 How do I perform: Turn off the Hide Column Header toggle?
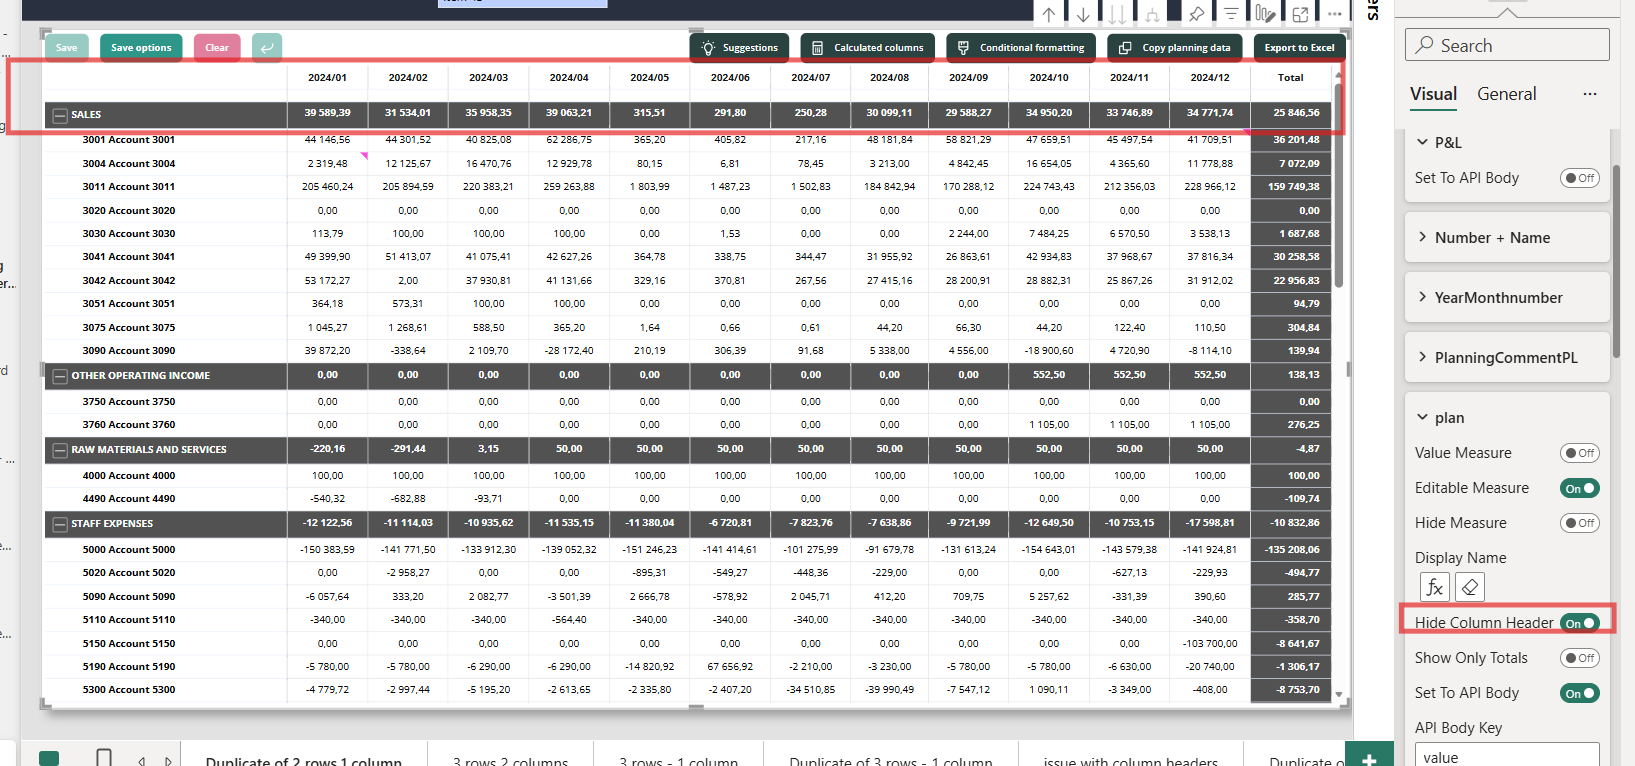[x=1580, y=623]
